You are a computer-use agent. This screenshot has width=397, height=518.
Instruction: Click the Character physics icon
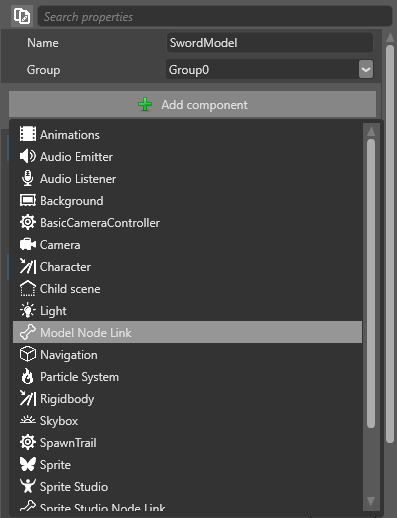28,266
